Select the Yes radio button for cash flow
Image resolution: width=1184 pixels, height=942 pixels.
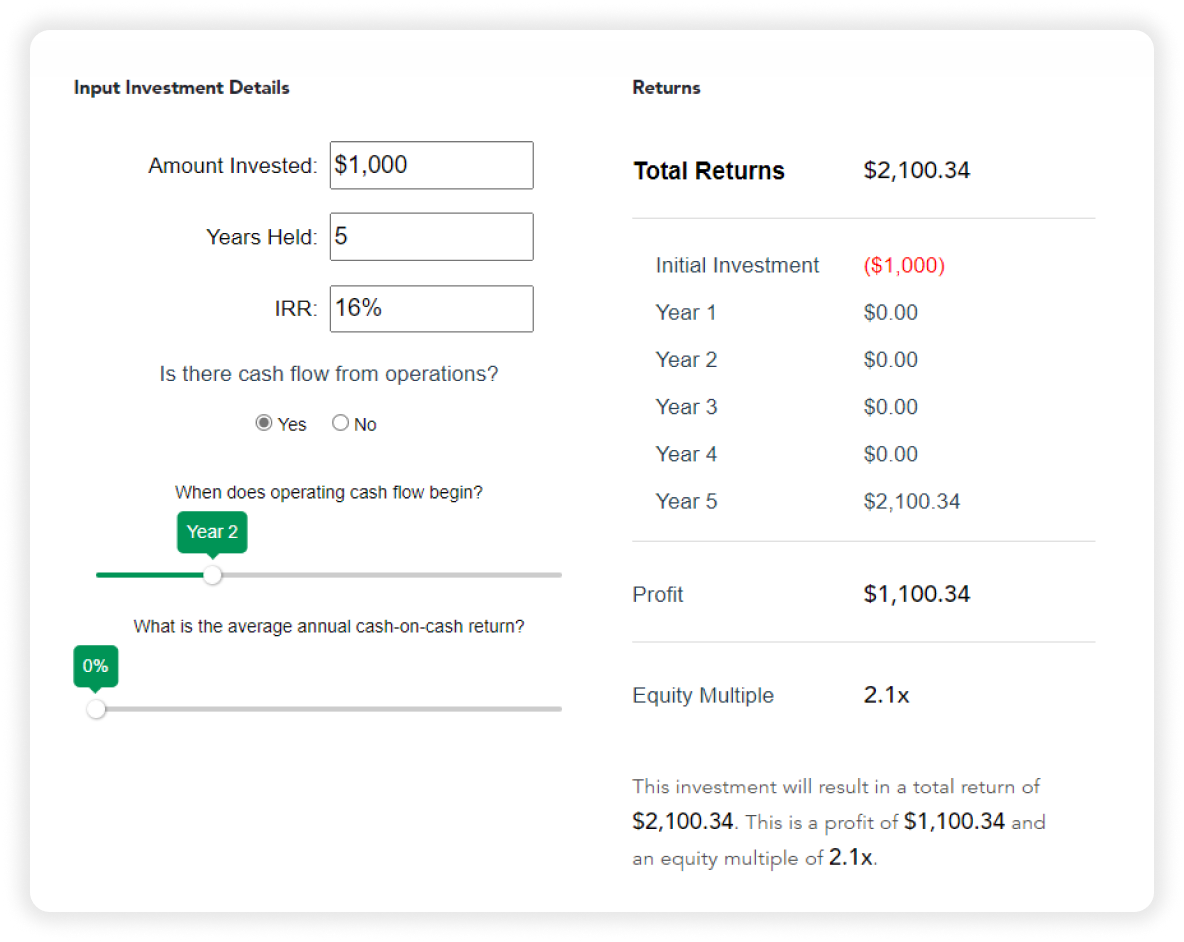pyautogui.click(x=263, y=423)
